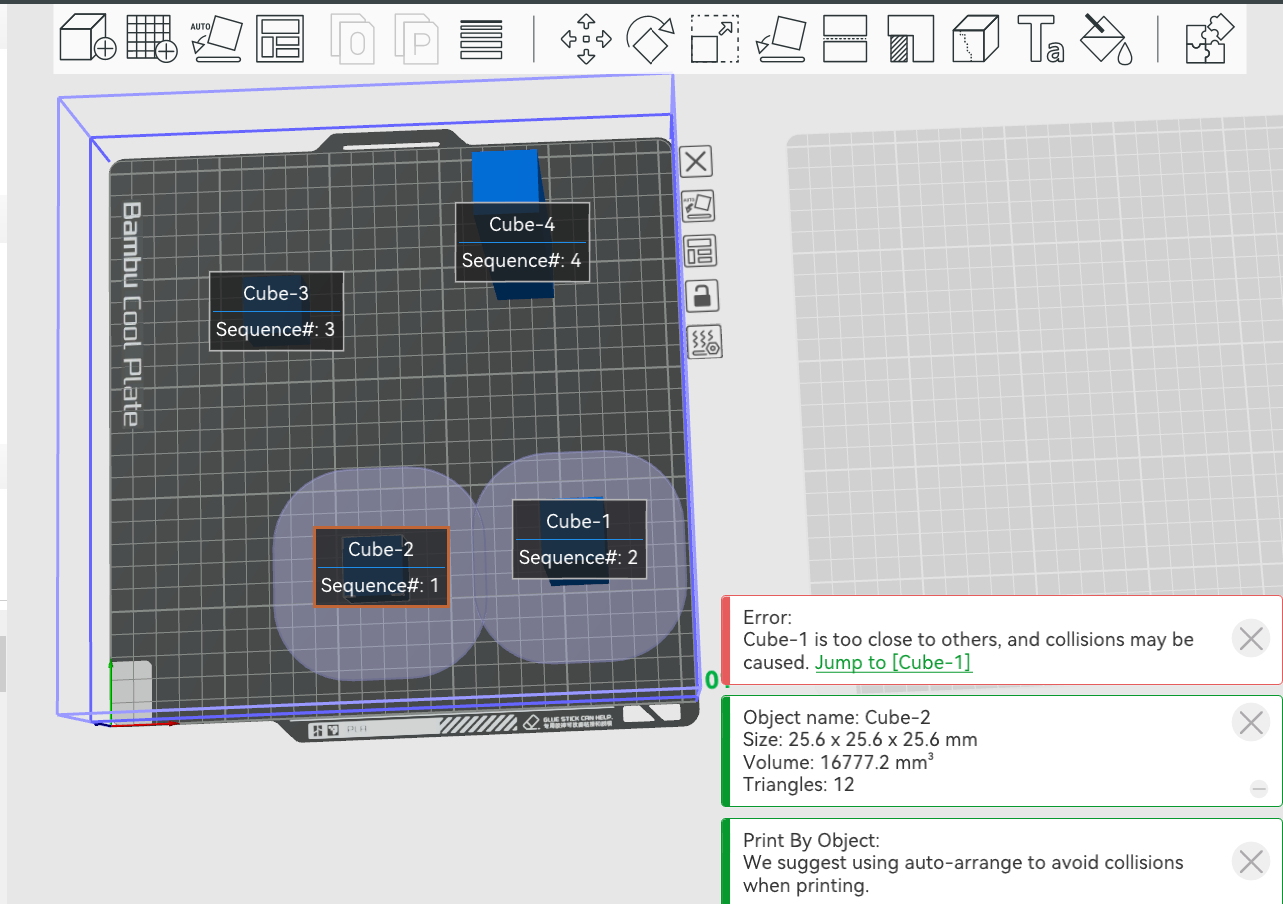Close the Cube-2 object info notification
The width and height of the screenshot is (1283, 904).
(1251, 721)
